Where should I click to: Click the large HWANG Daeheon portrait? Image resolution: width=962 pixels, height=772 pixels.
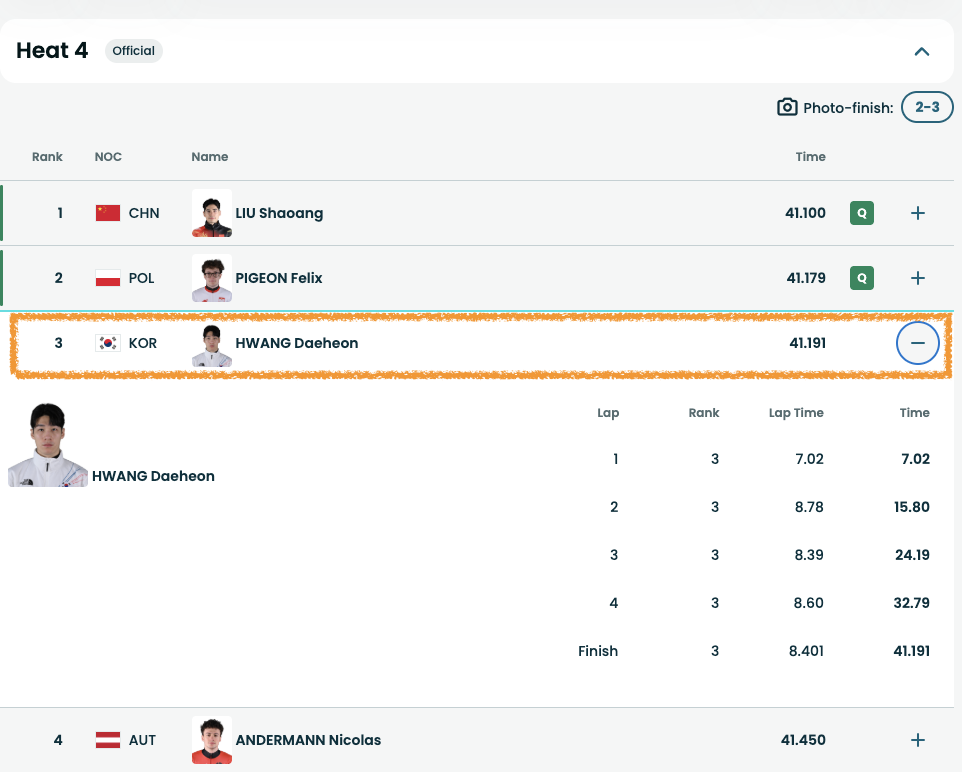(48, 446)
